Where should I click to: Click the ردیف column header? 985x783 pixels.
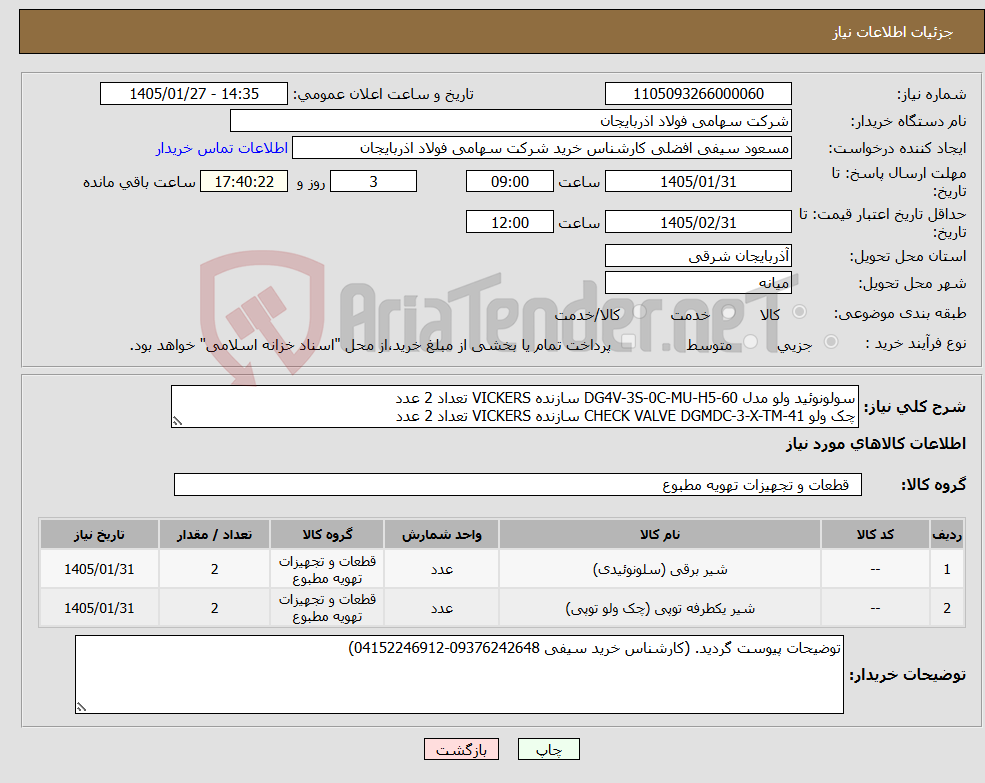(x=947, y=534)
